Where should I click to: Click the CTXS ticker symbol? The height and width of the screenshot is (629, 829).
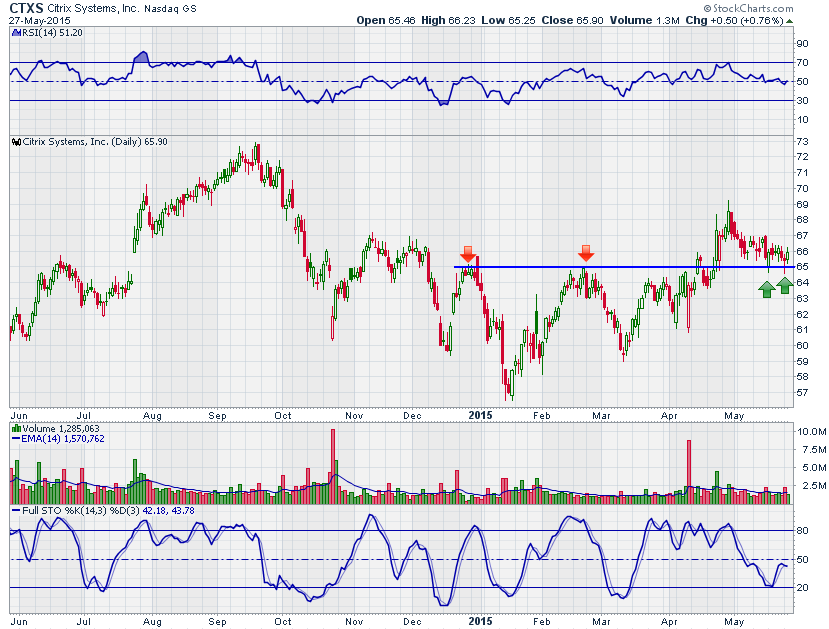pyautogui.click(x=26, y=8)
